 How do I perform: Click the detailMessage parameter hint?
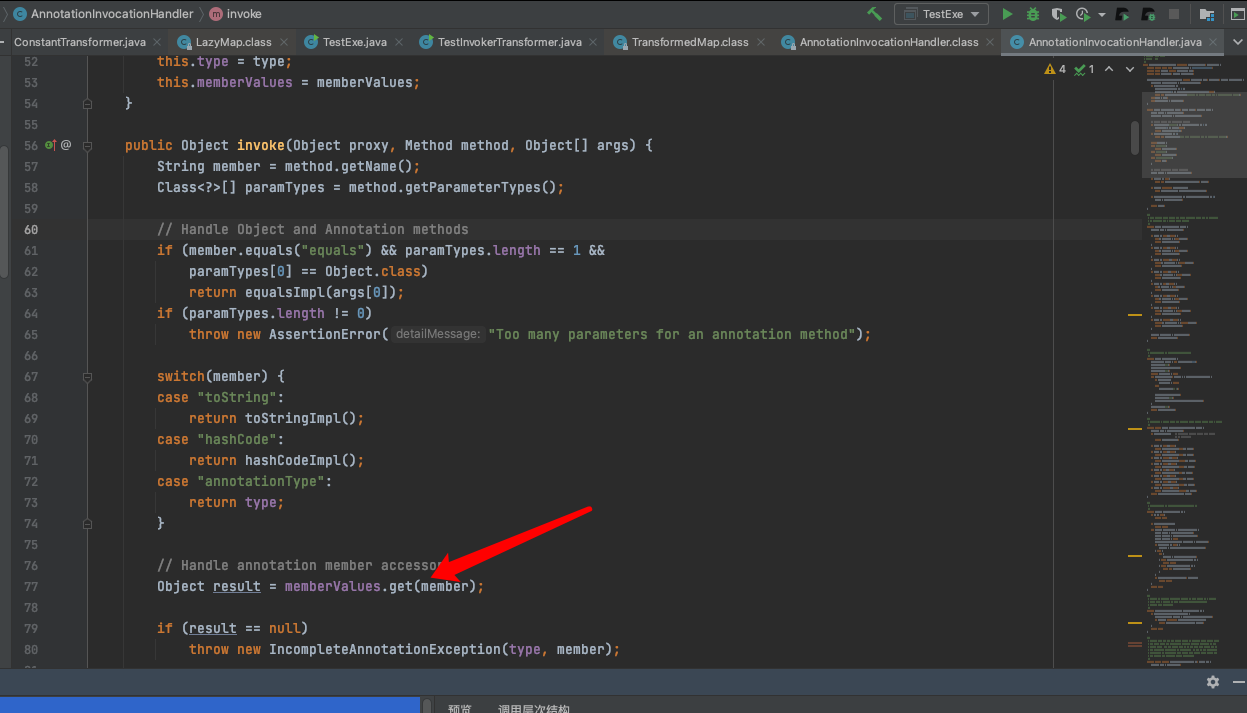tap(438, 334)
